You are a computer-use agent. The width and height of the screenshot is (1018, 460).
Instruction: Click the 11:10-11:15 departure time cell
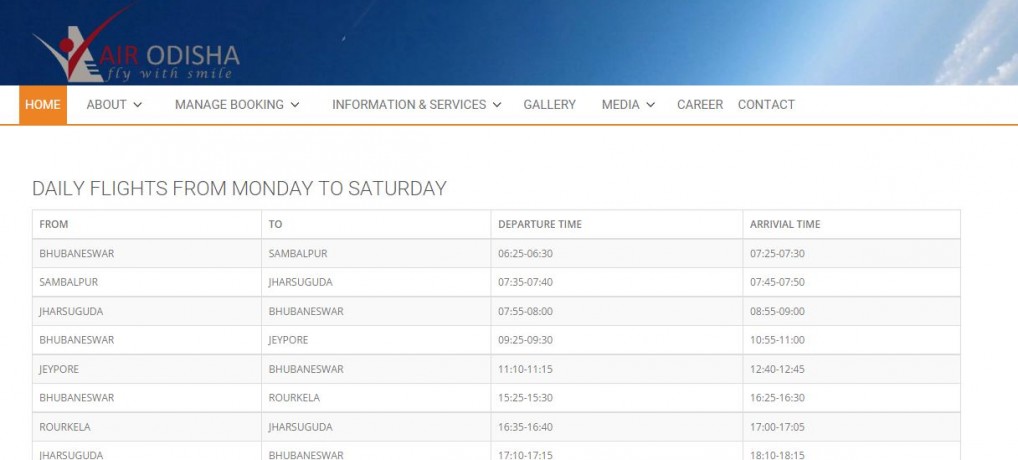click(x=525, y=369)
